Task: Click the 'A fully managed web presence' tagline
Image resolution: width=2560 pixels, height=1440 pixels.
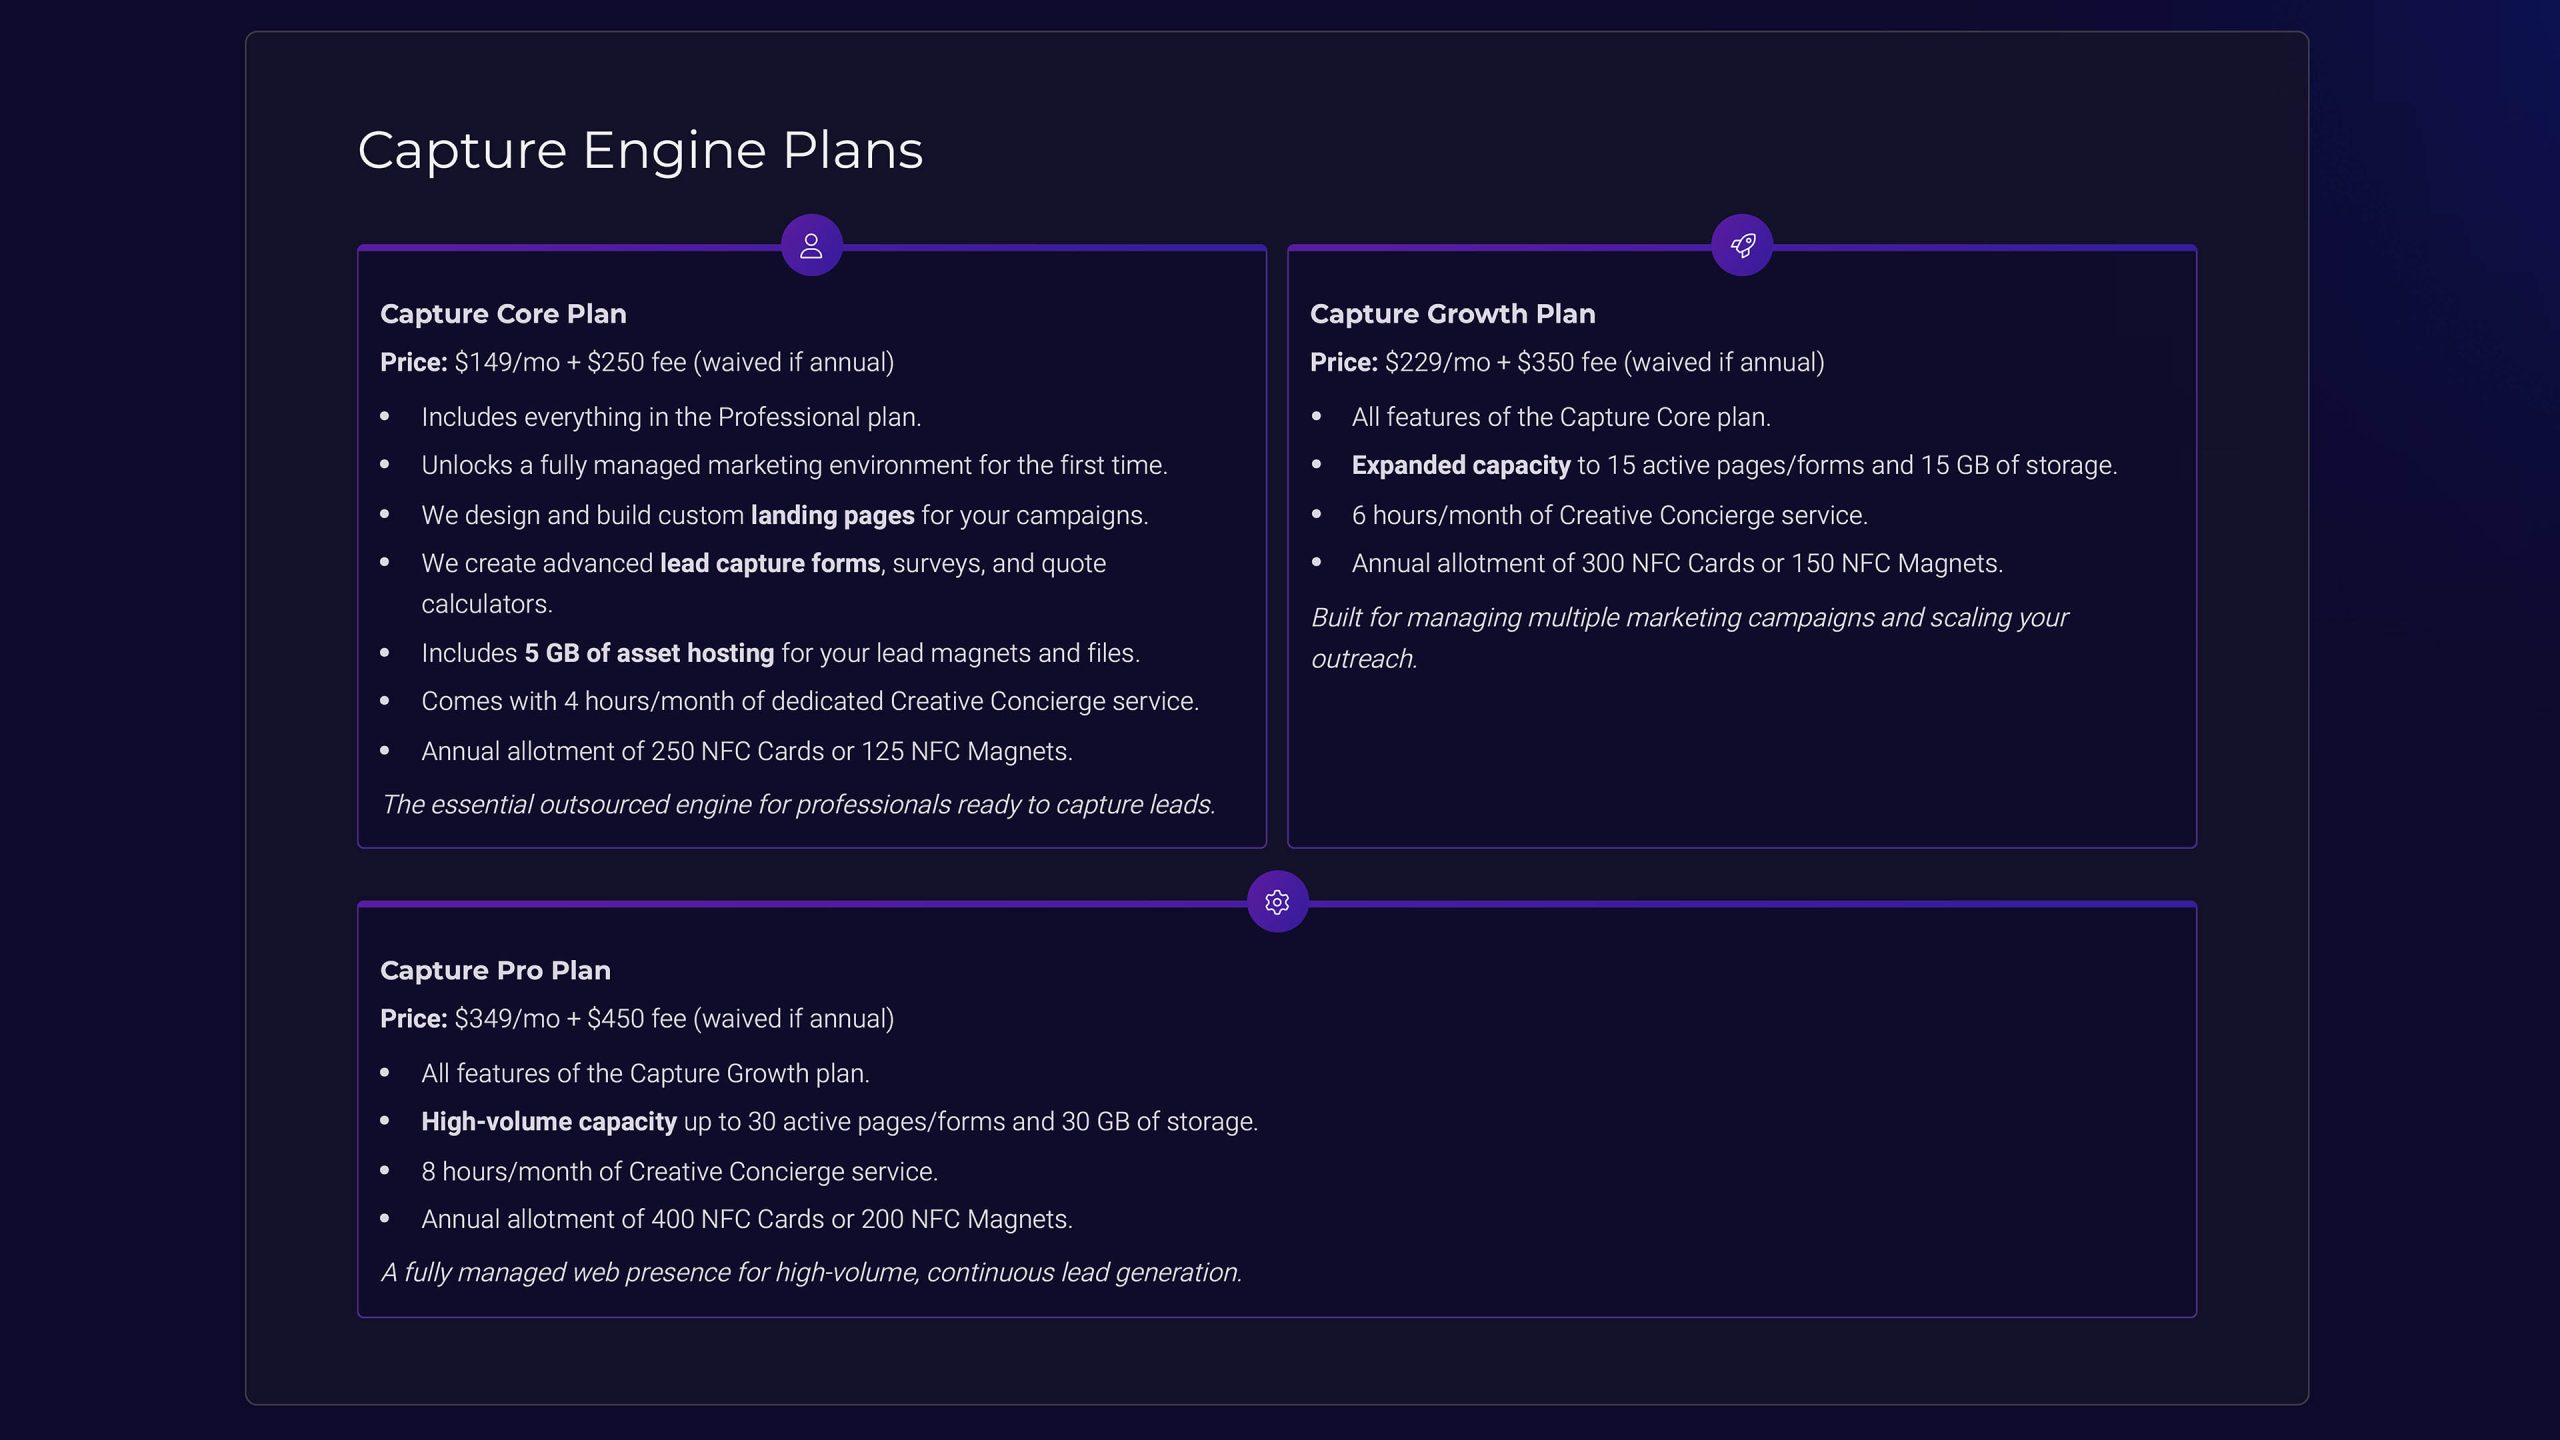Action: click(x=811, y=1272)
